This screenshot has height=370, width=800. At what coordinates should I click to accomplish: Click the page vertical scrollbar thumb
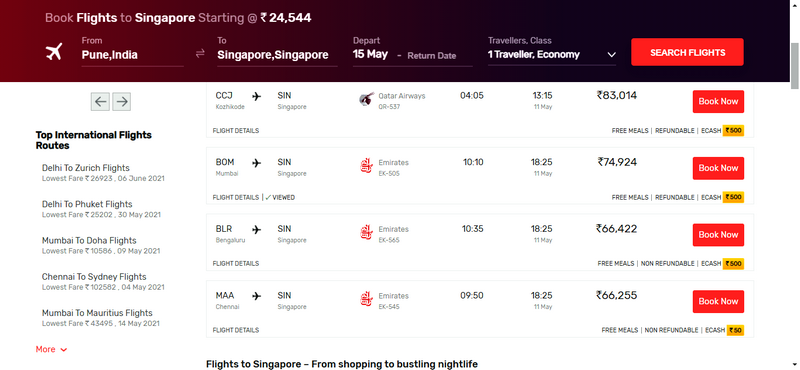[x=795, y=66]
